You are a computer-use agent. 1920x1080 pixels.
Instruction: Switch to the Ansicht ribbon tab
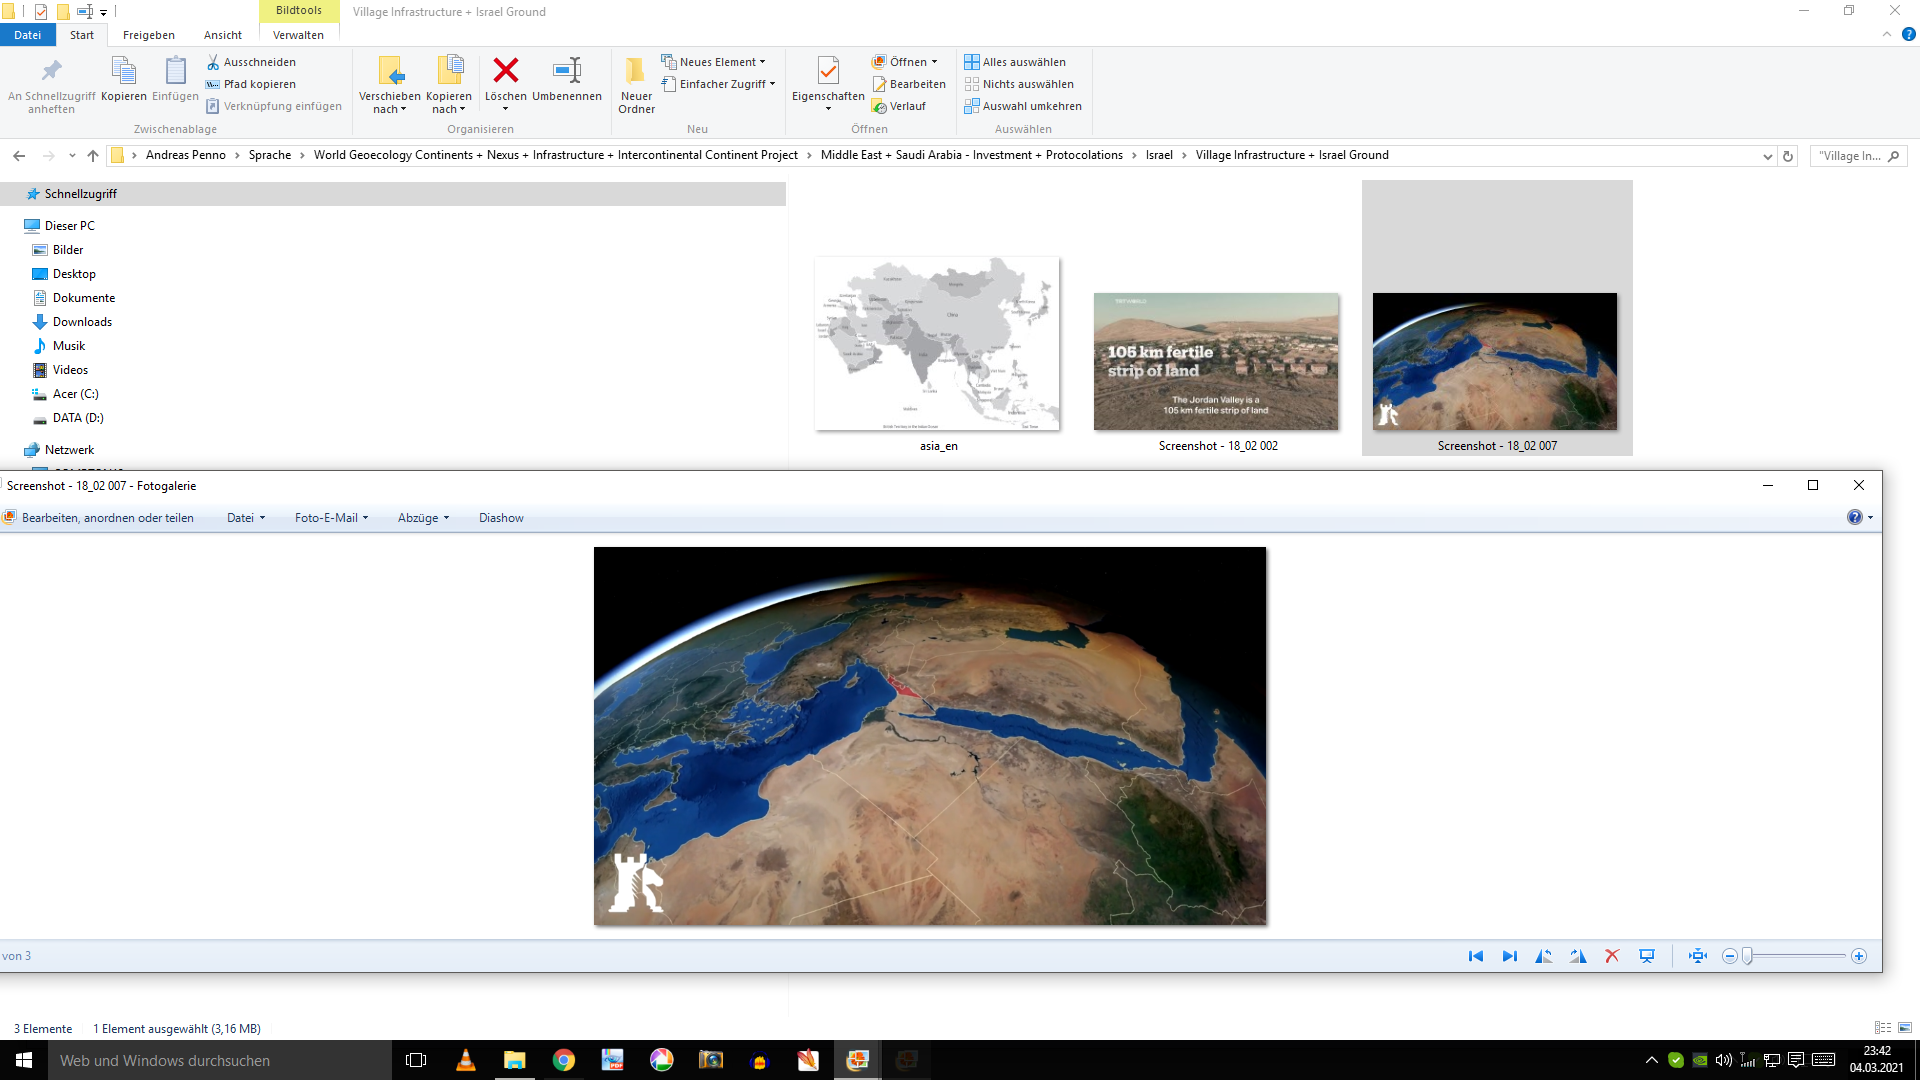[223, 35]
